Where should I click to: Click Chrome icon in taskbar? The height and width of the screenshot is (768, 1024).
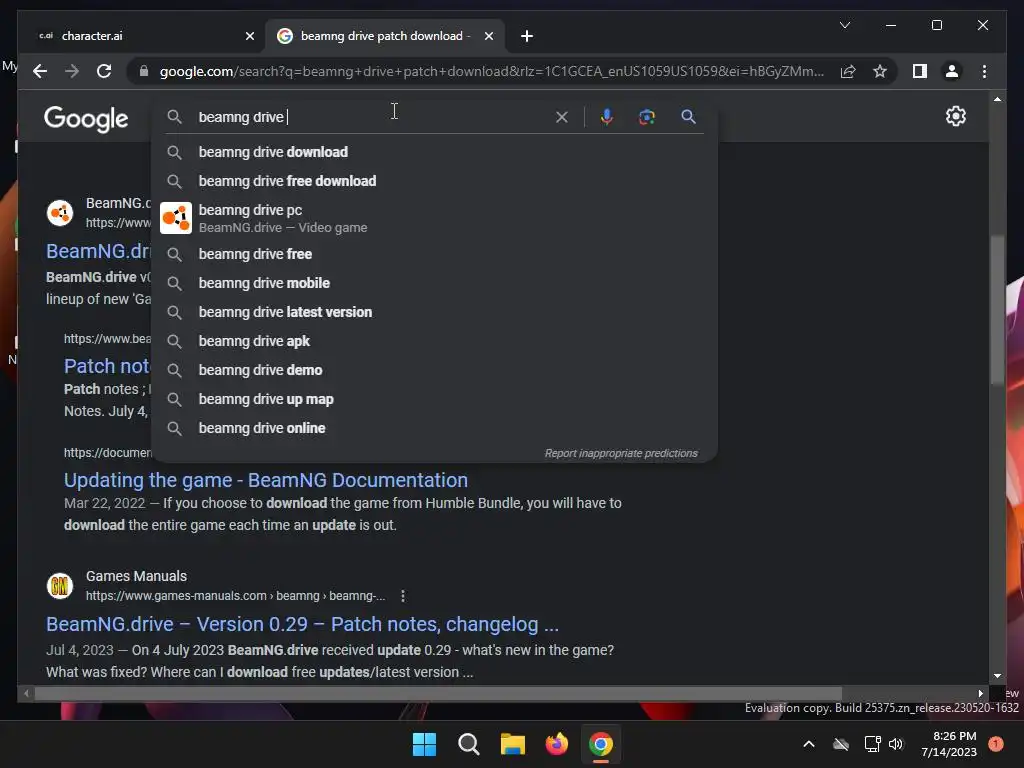[601, 744]
